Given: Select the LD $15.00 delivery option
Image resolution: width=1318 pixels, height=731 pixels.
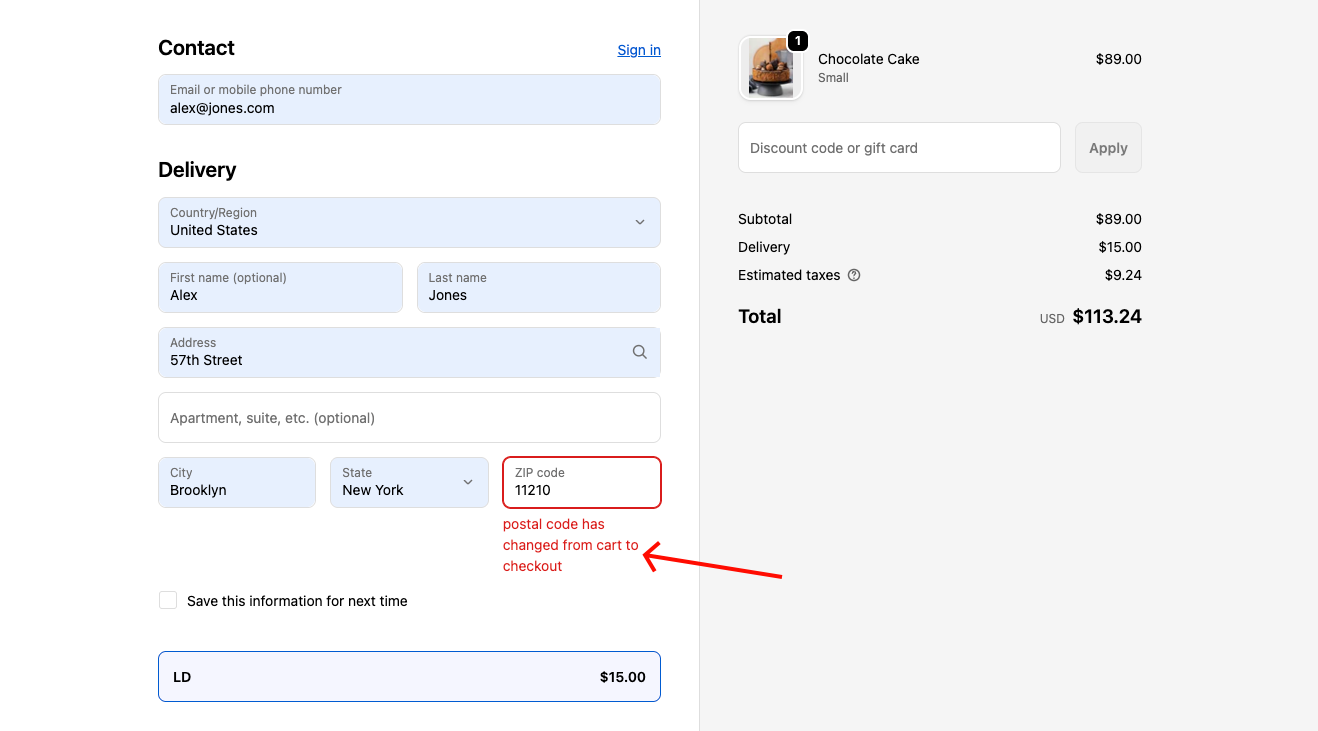Looking at the screenshot, I should click(409, 677).
